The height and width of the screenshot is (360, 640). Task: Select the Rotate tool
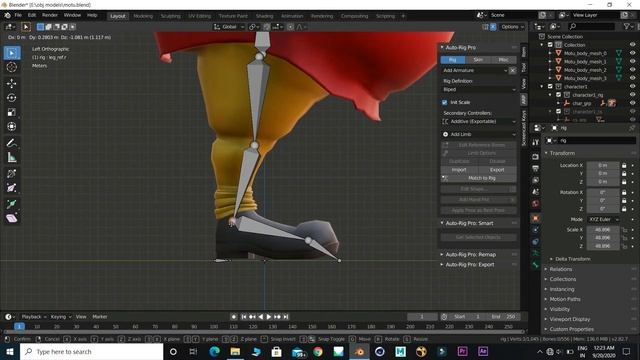12,98
